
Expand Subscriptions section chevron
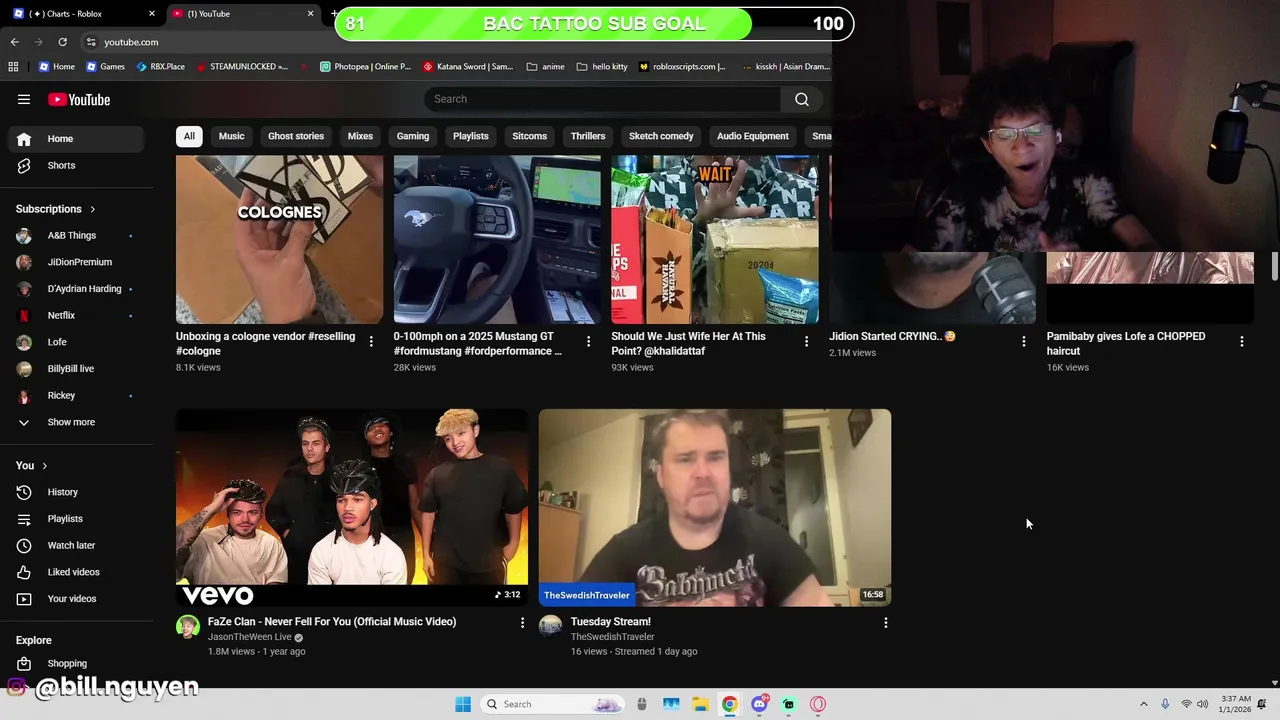click(92, 210)
